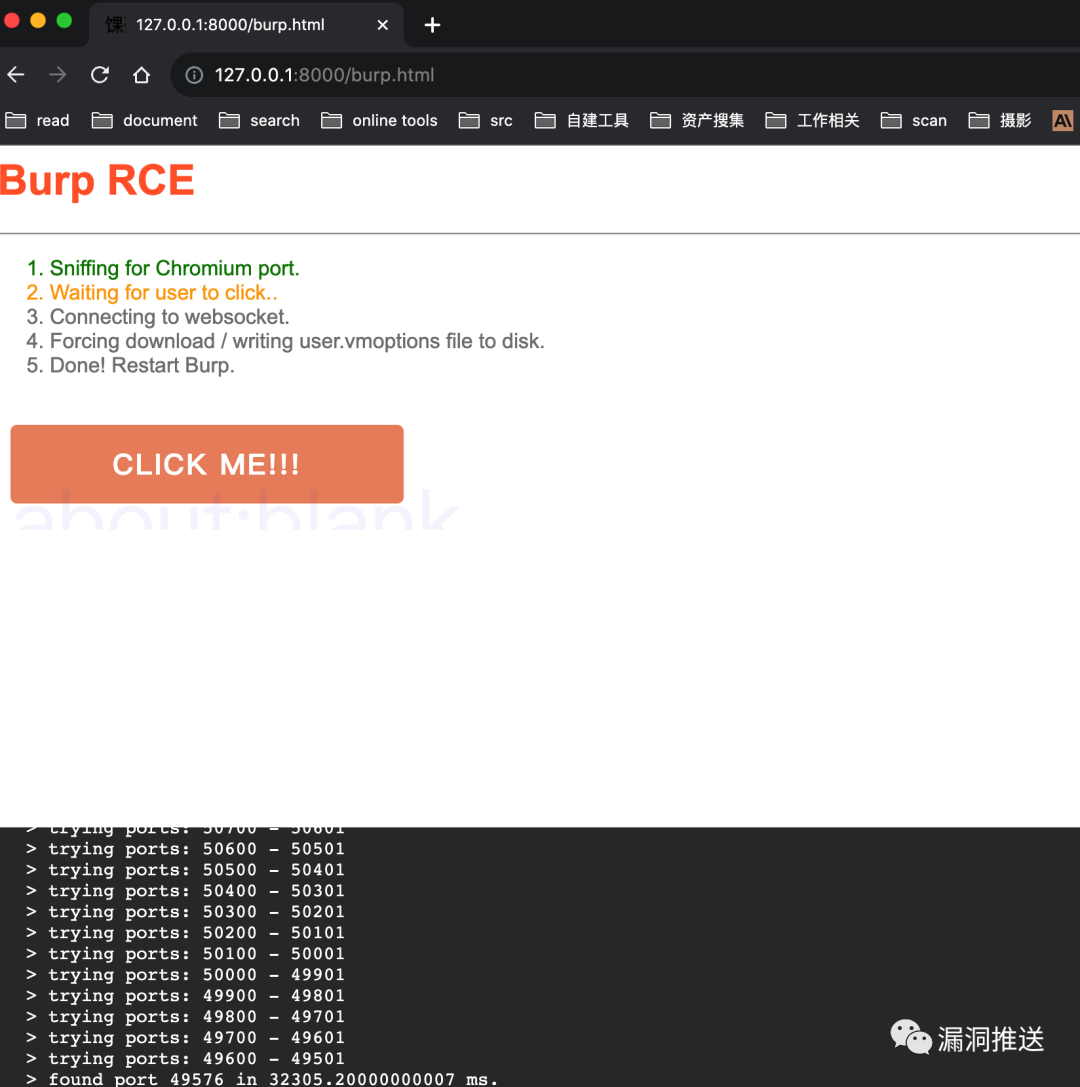Select step 2 Waiting for user to click
The height and width of the screenshot is (1087, 1080).
point(152,293)
